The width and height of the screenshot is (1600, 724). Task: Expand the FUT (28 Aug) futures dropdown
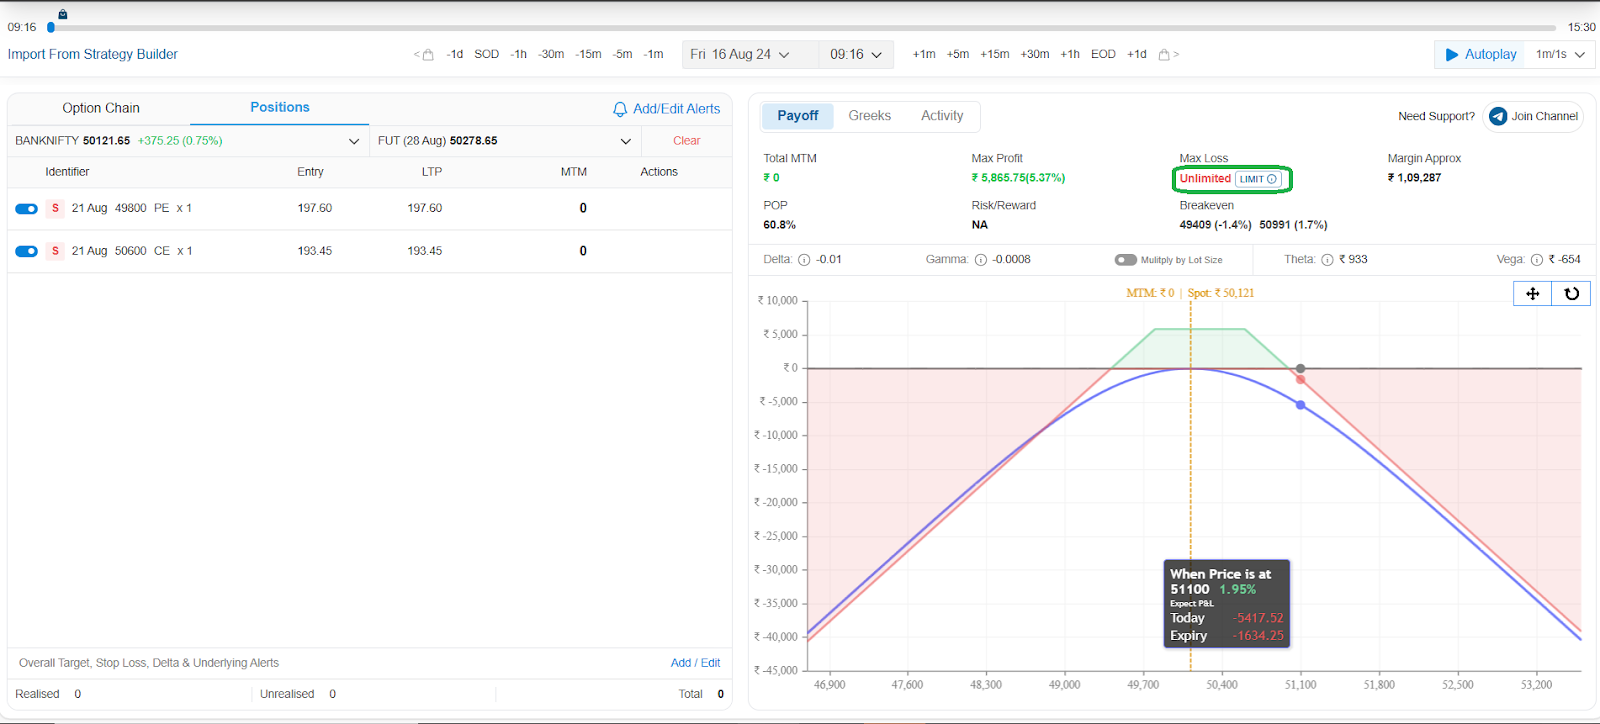505,141
